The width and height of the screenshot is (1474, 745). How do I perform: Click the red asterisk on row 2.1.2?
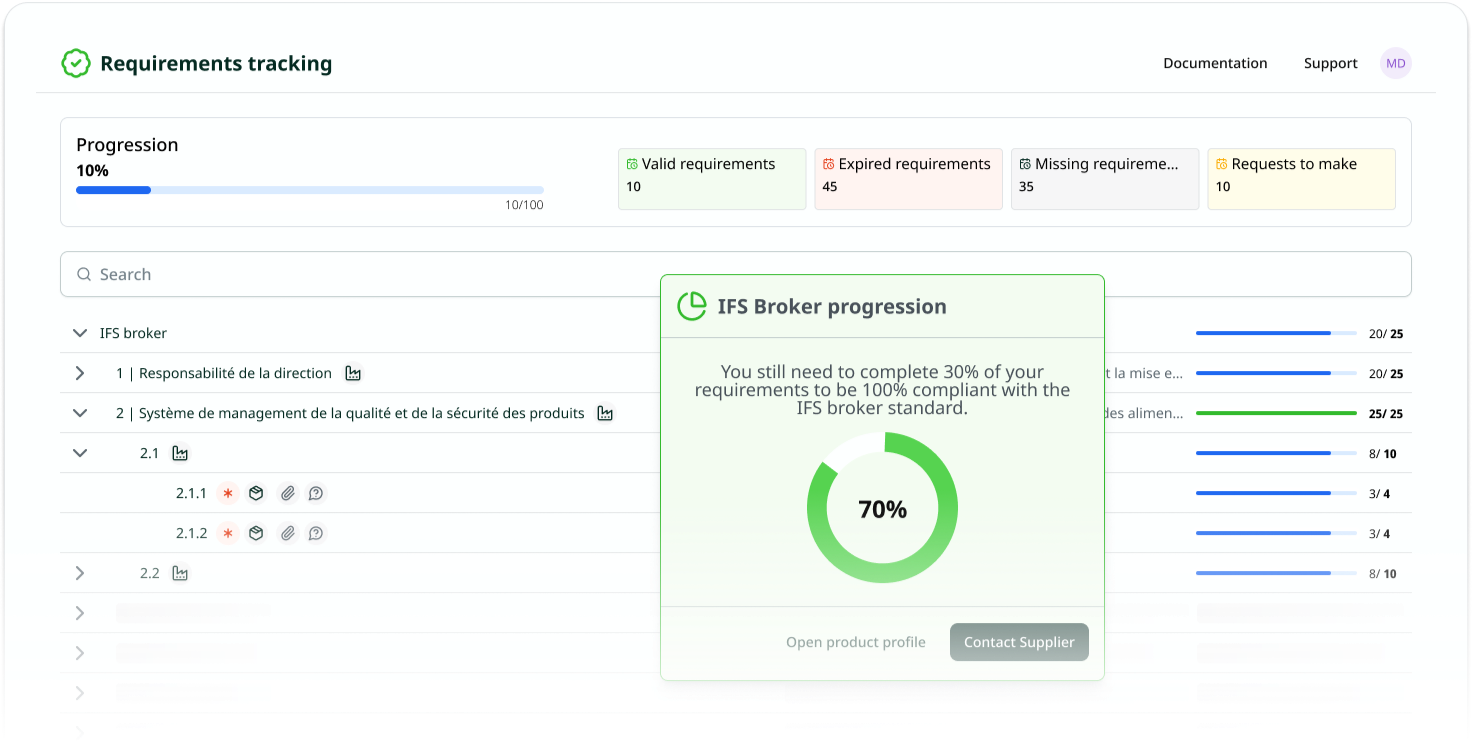pyautogui.click(x=228, y=533)
